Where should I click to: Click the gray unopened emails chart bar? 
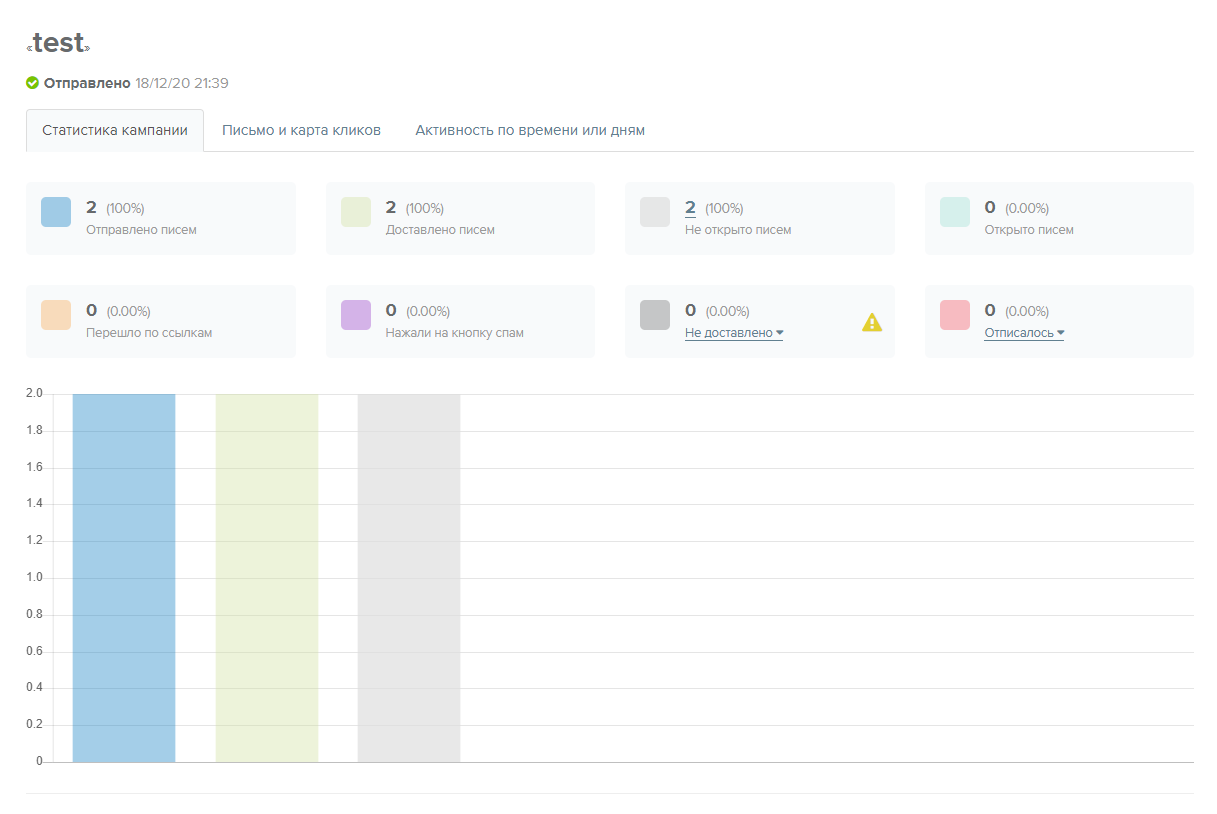409,578
